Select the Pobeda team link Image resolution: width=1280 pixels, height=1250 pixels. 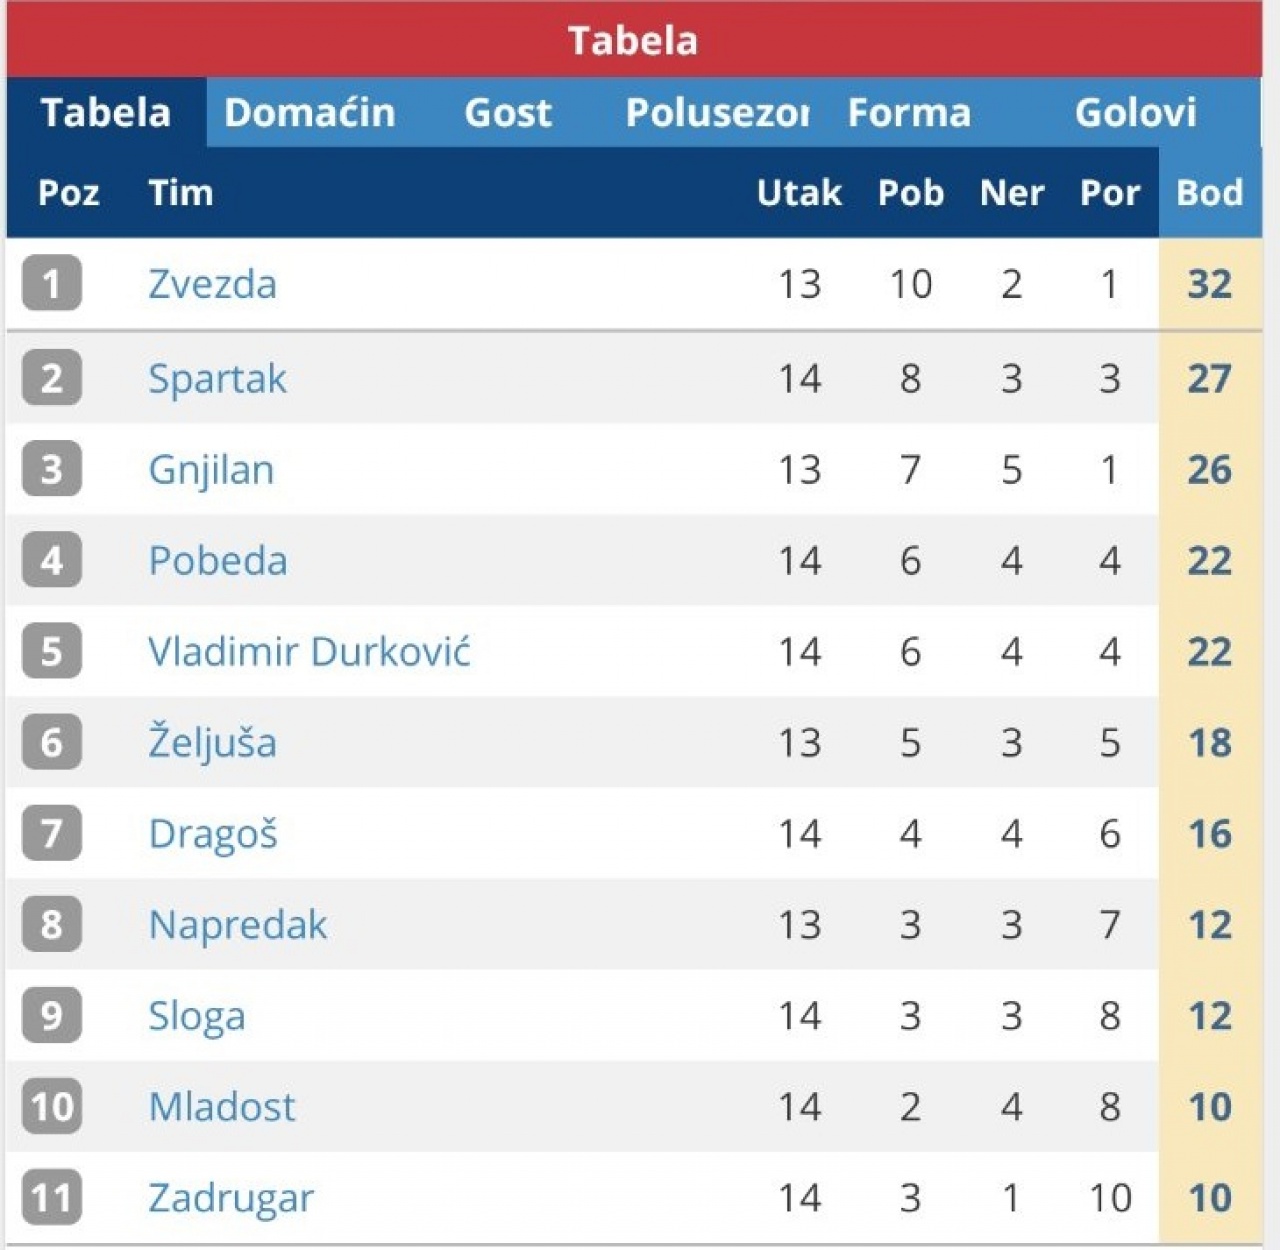coord(218,561)
